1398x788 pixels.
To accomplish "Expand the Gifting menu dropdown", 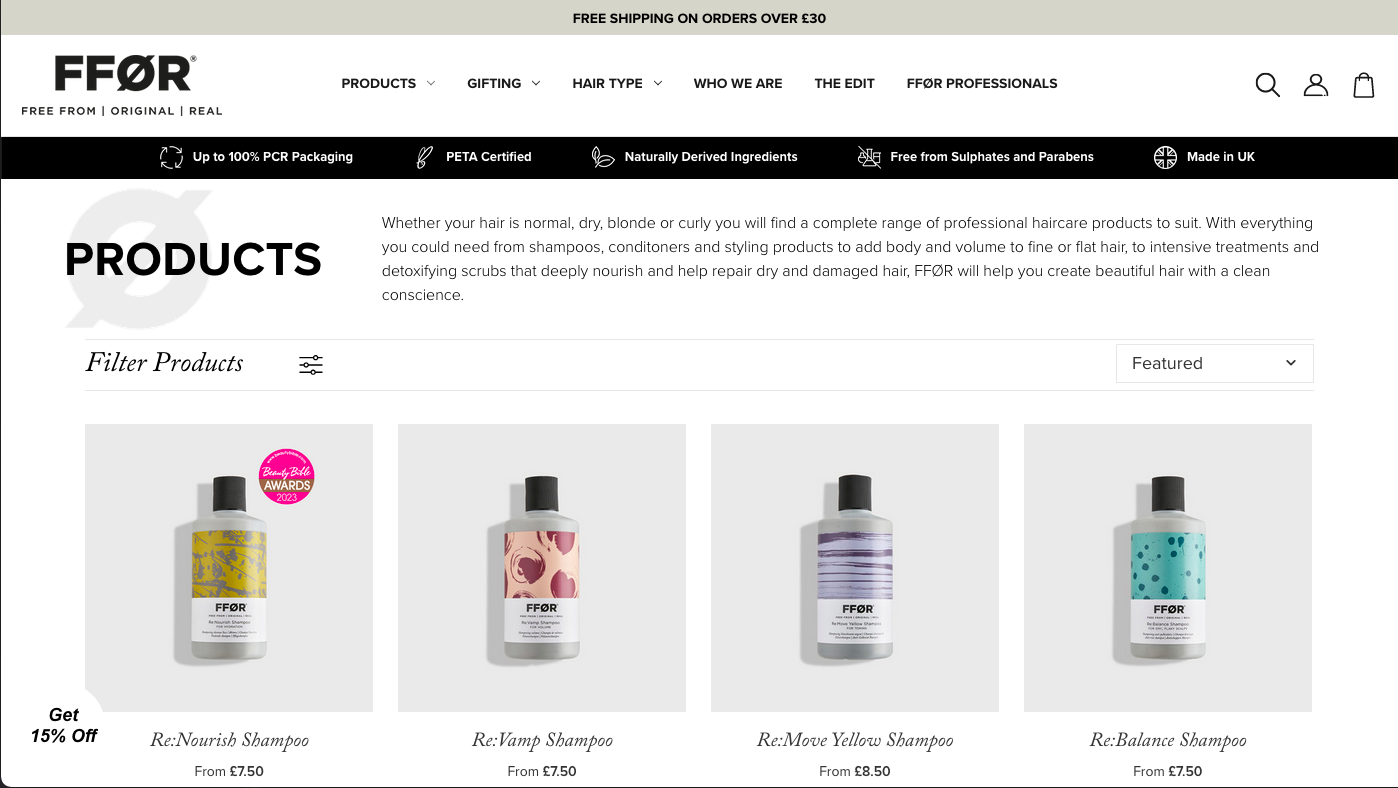I will (504, 83).
